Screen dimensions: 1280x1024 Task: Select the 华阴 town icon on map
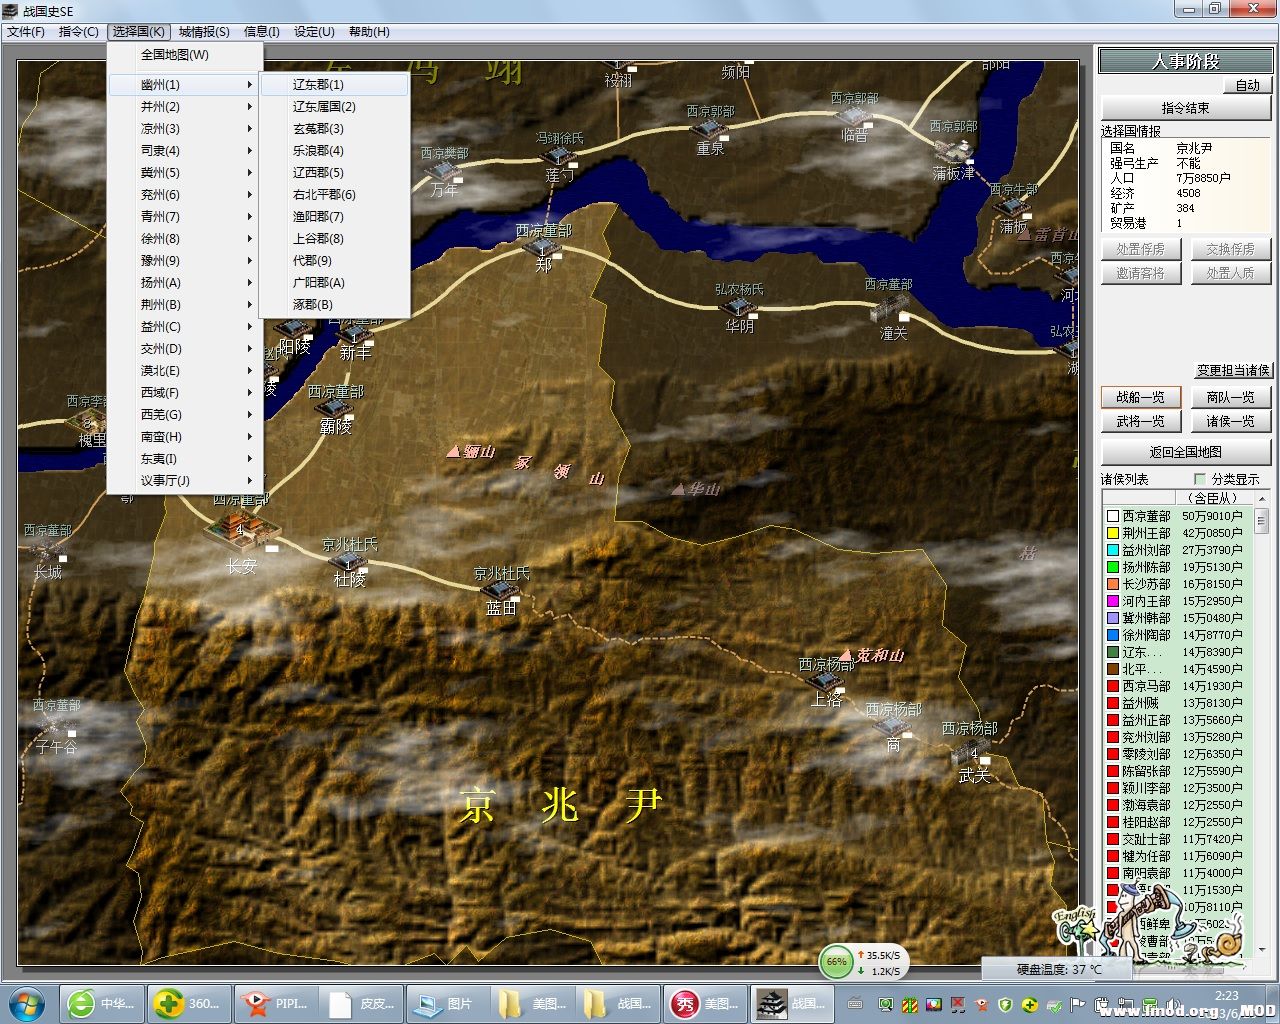tap(739, 306)
